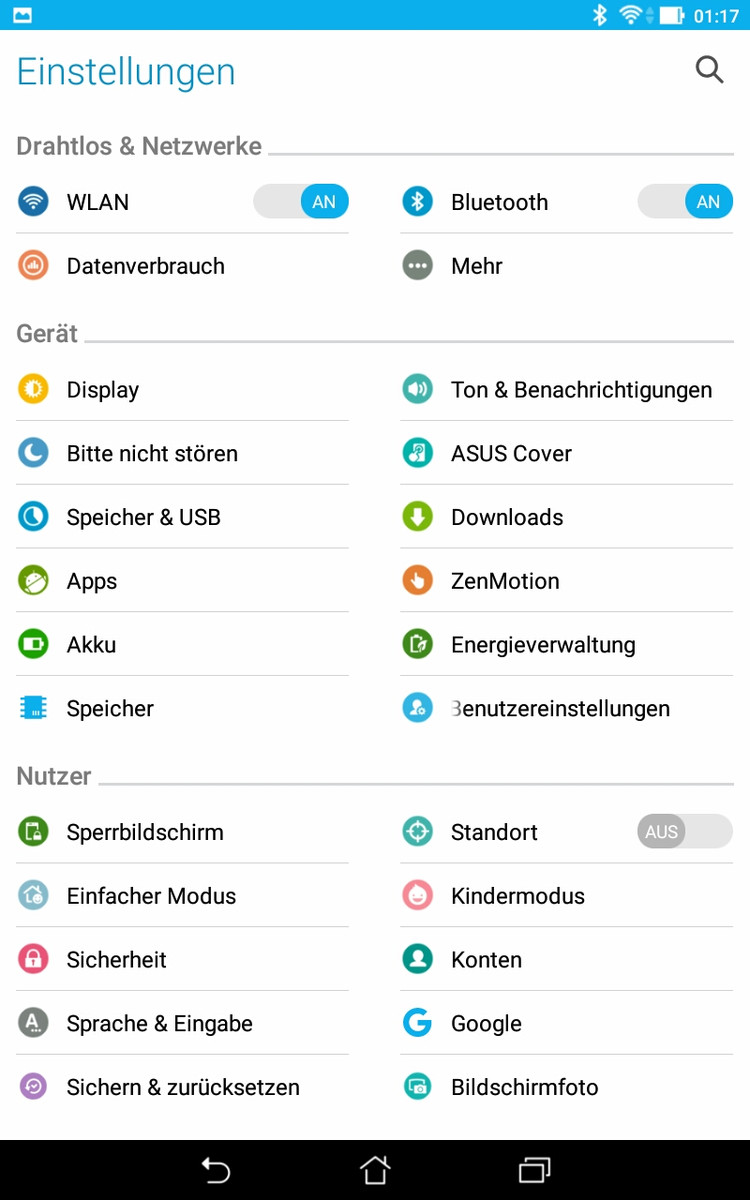Click the Bildschirmfoto screenshot icon
The image size is (750, 1200).
click(417, 1087)
